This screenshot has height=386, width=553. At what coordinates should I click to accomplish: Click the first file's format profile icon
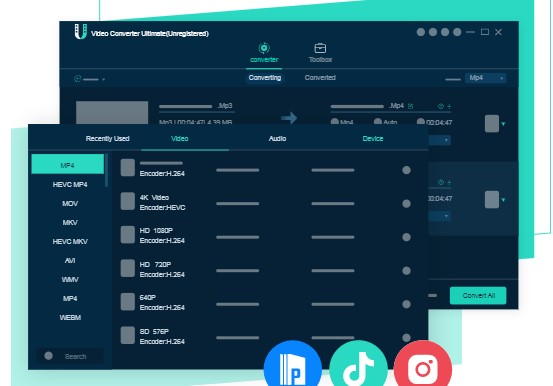[x=492, y=123]
